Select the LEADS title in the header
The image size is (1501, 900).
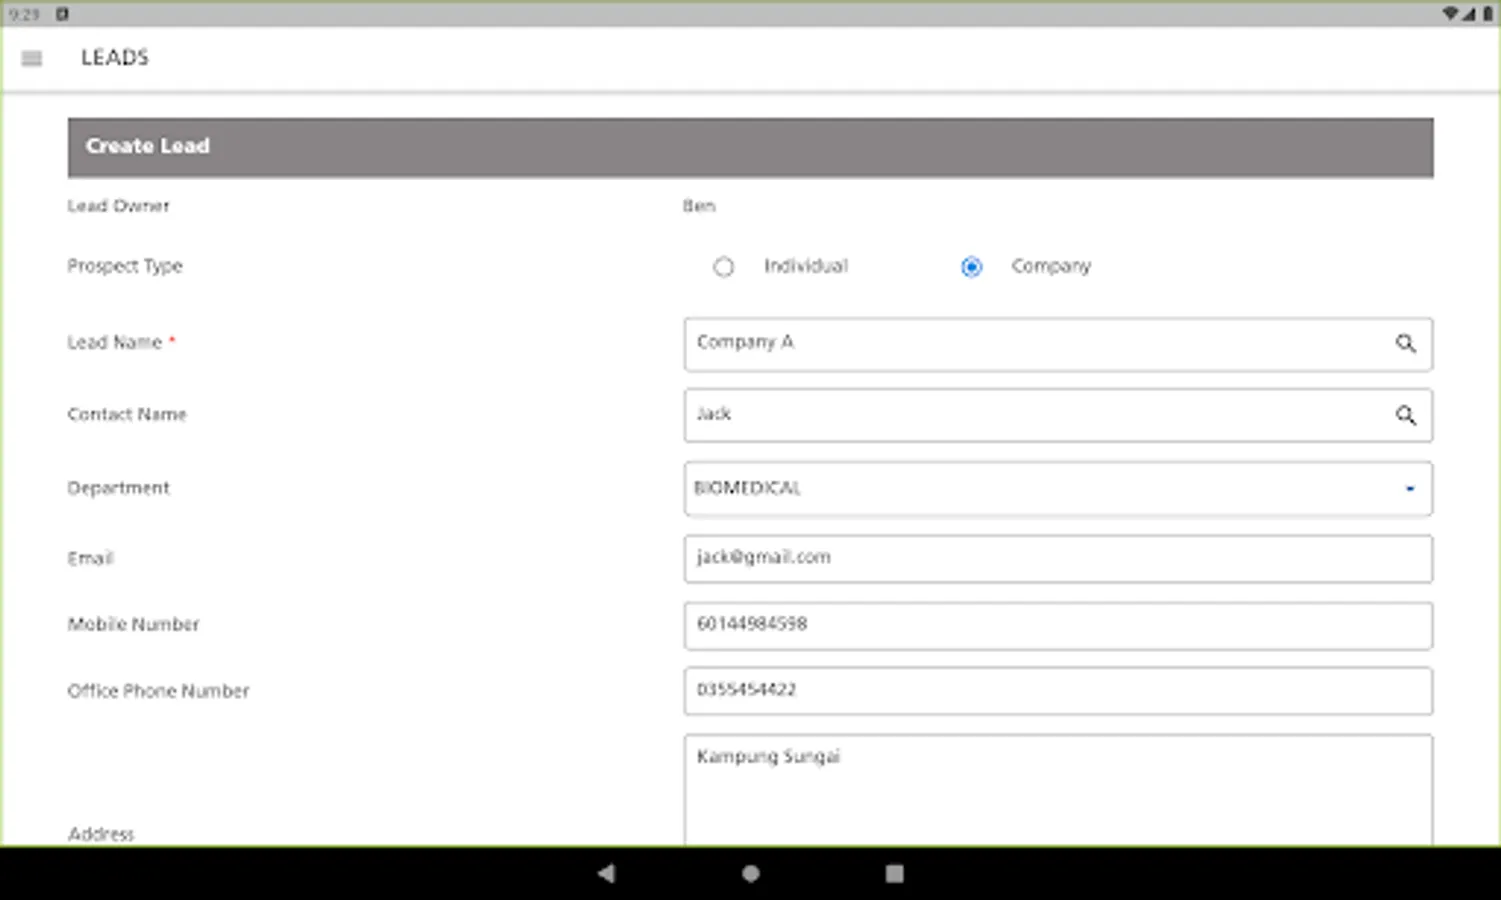pyautogui.click(x=114, y=57)
